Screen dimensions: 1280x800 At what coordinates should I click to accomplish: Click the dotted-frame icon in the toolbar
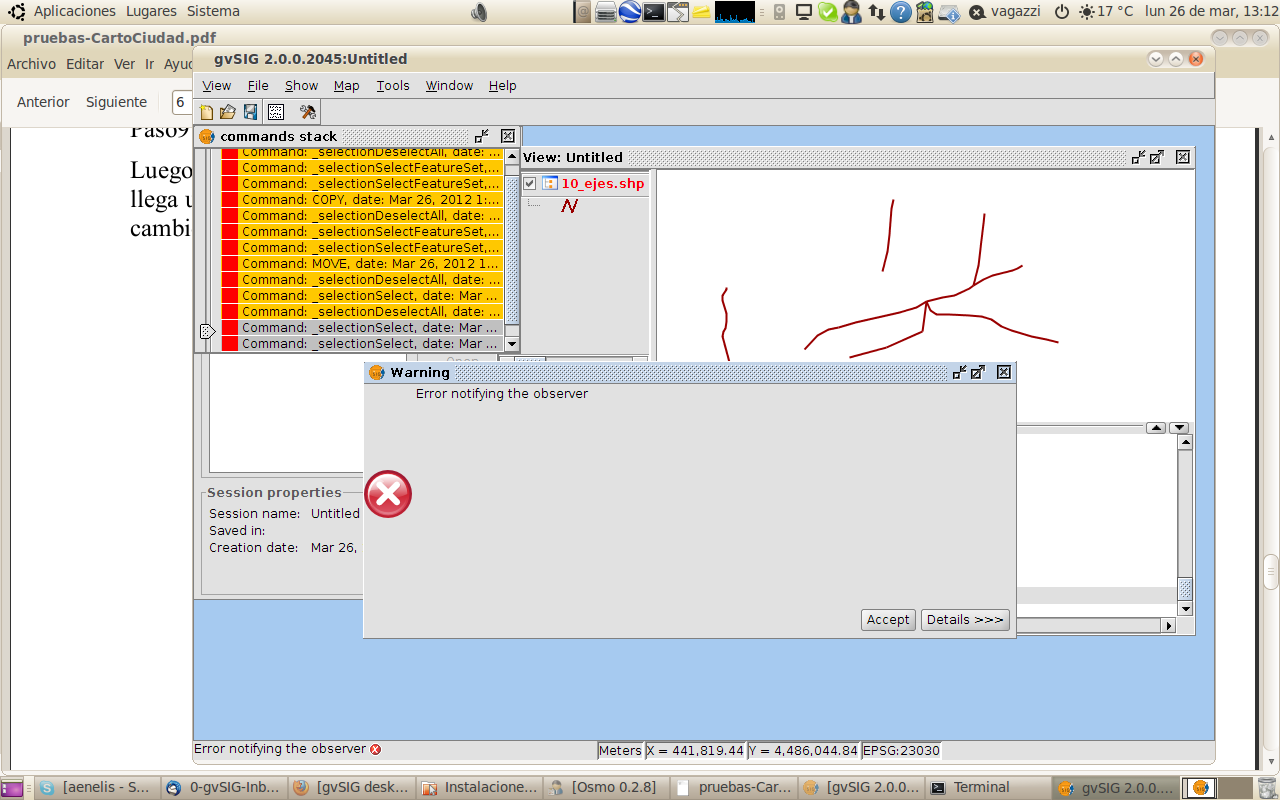click(276, 112)
